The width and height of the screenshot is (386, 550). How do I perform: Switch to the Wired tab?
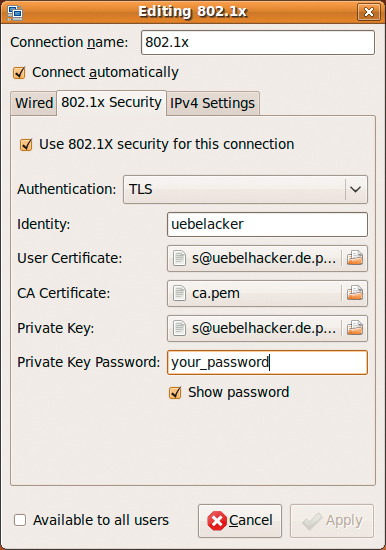[34, 103]
